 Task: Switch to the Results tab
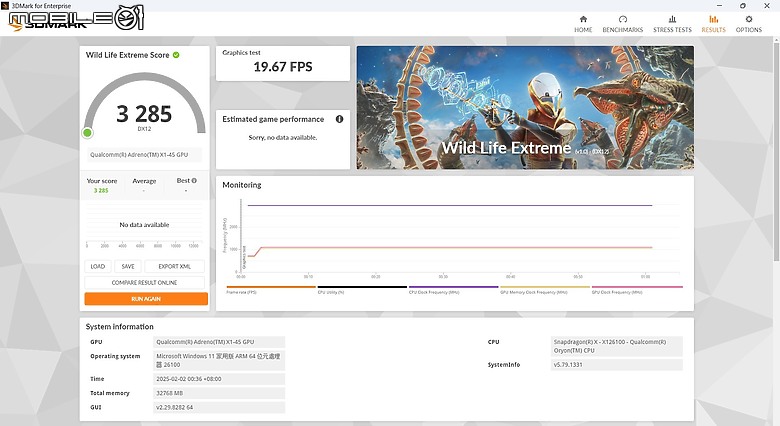point(713,24)
